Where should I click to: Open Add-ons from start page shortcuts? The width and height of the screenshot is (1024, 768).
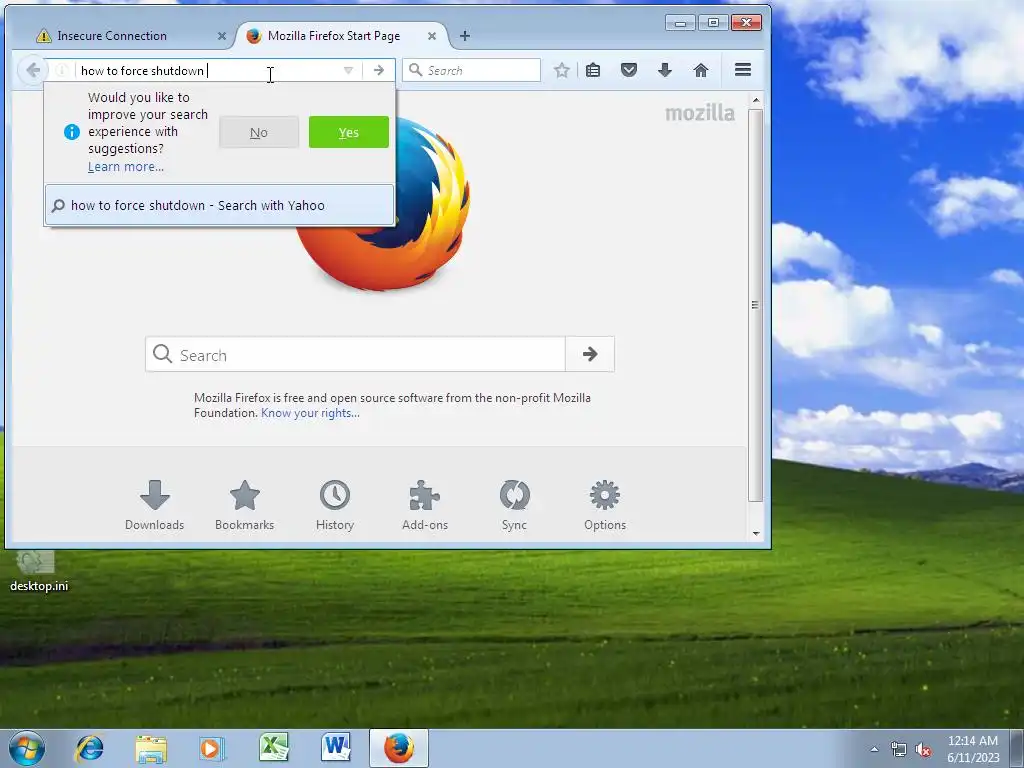pyautogui.click(x=425, y=505)
